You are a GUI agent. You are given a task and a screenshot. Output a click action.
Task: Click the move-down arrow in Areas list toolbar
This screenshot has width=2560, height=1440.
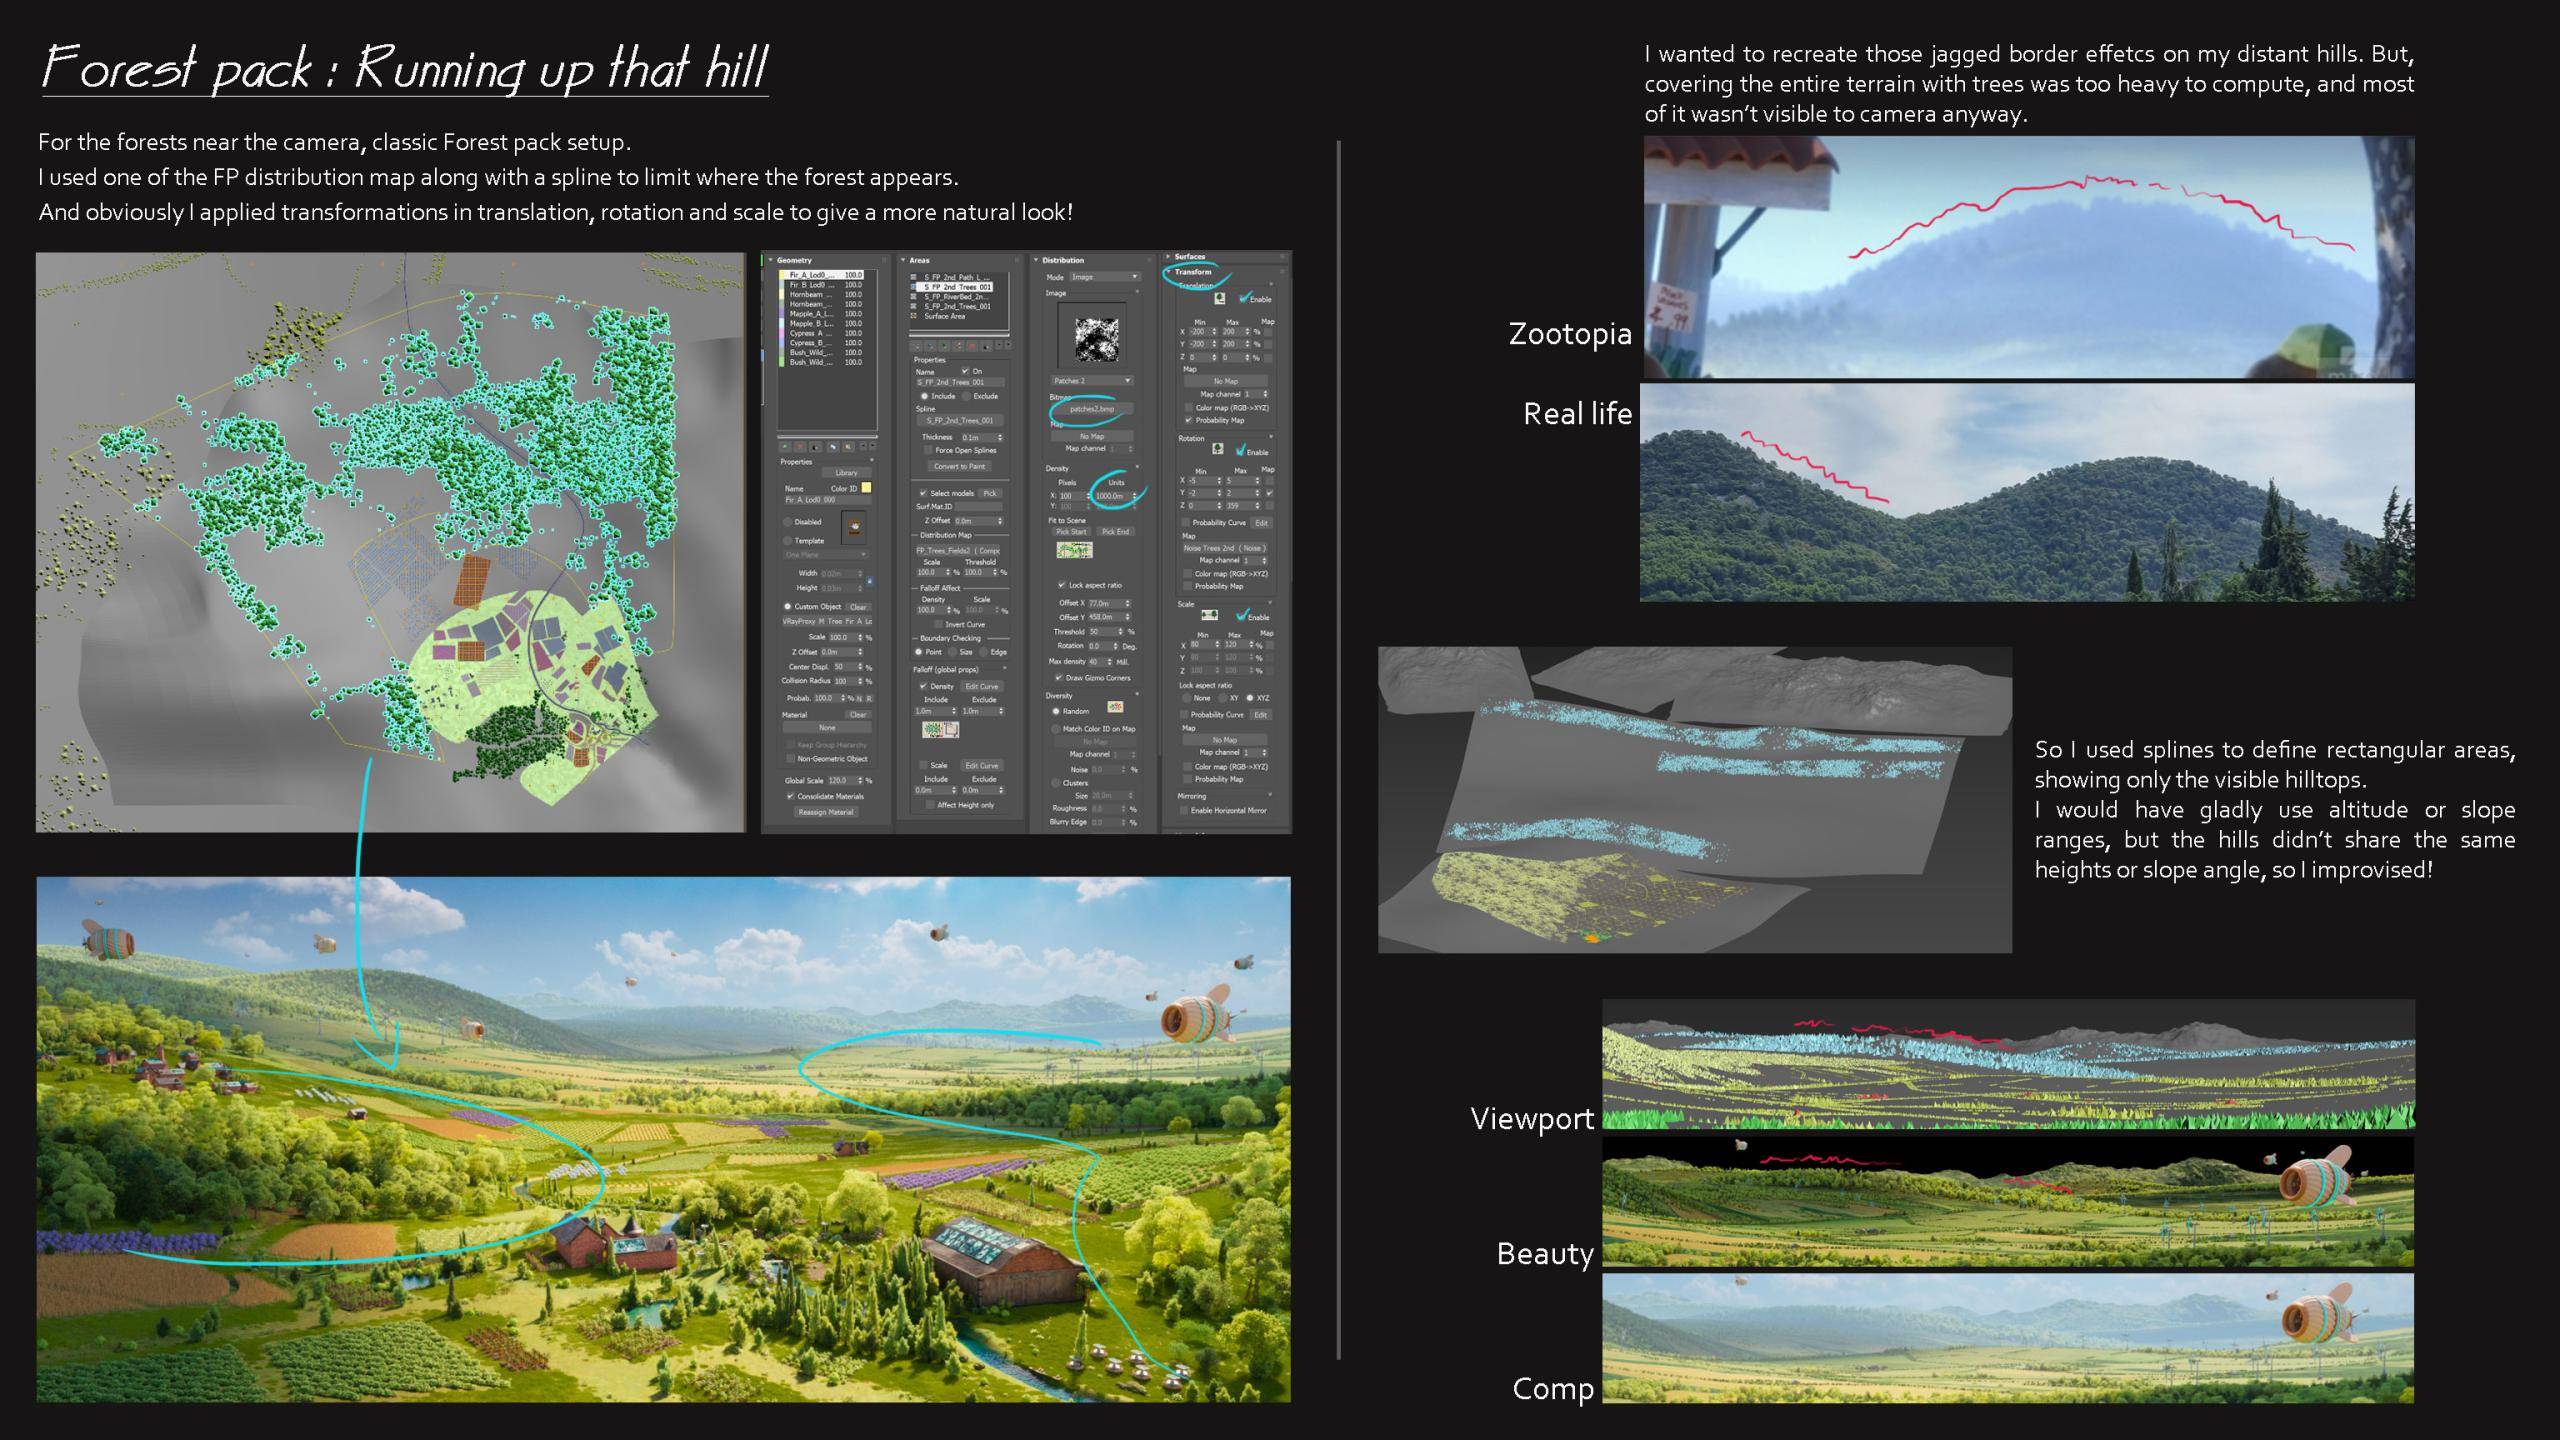point(1009,344)
